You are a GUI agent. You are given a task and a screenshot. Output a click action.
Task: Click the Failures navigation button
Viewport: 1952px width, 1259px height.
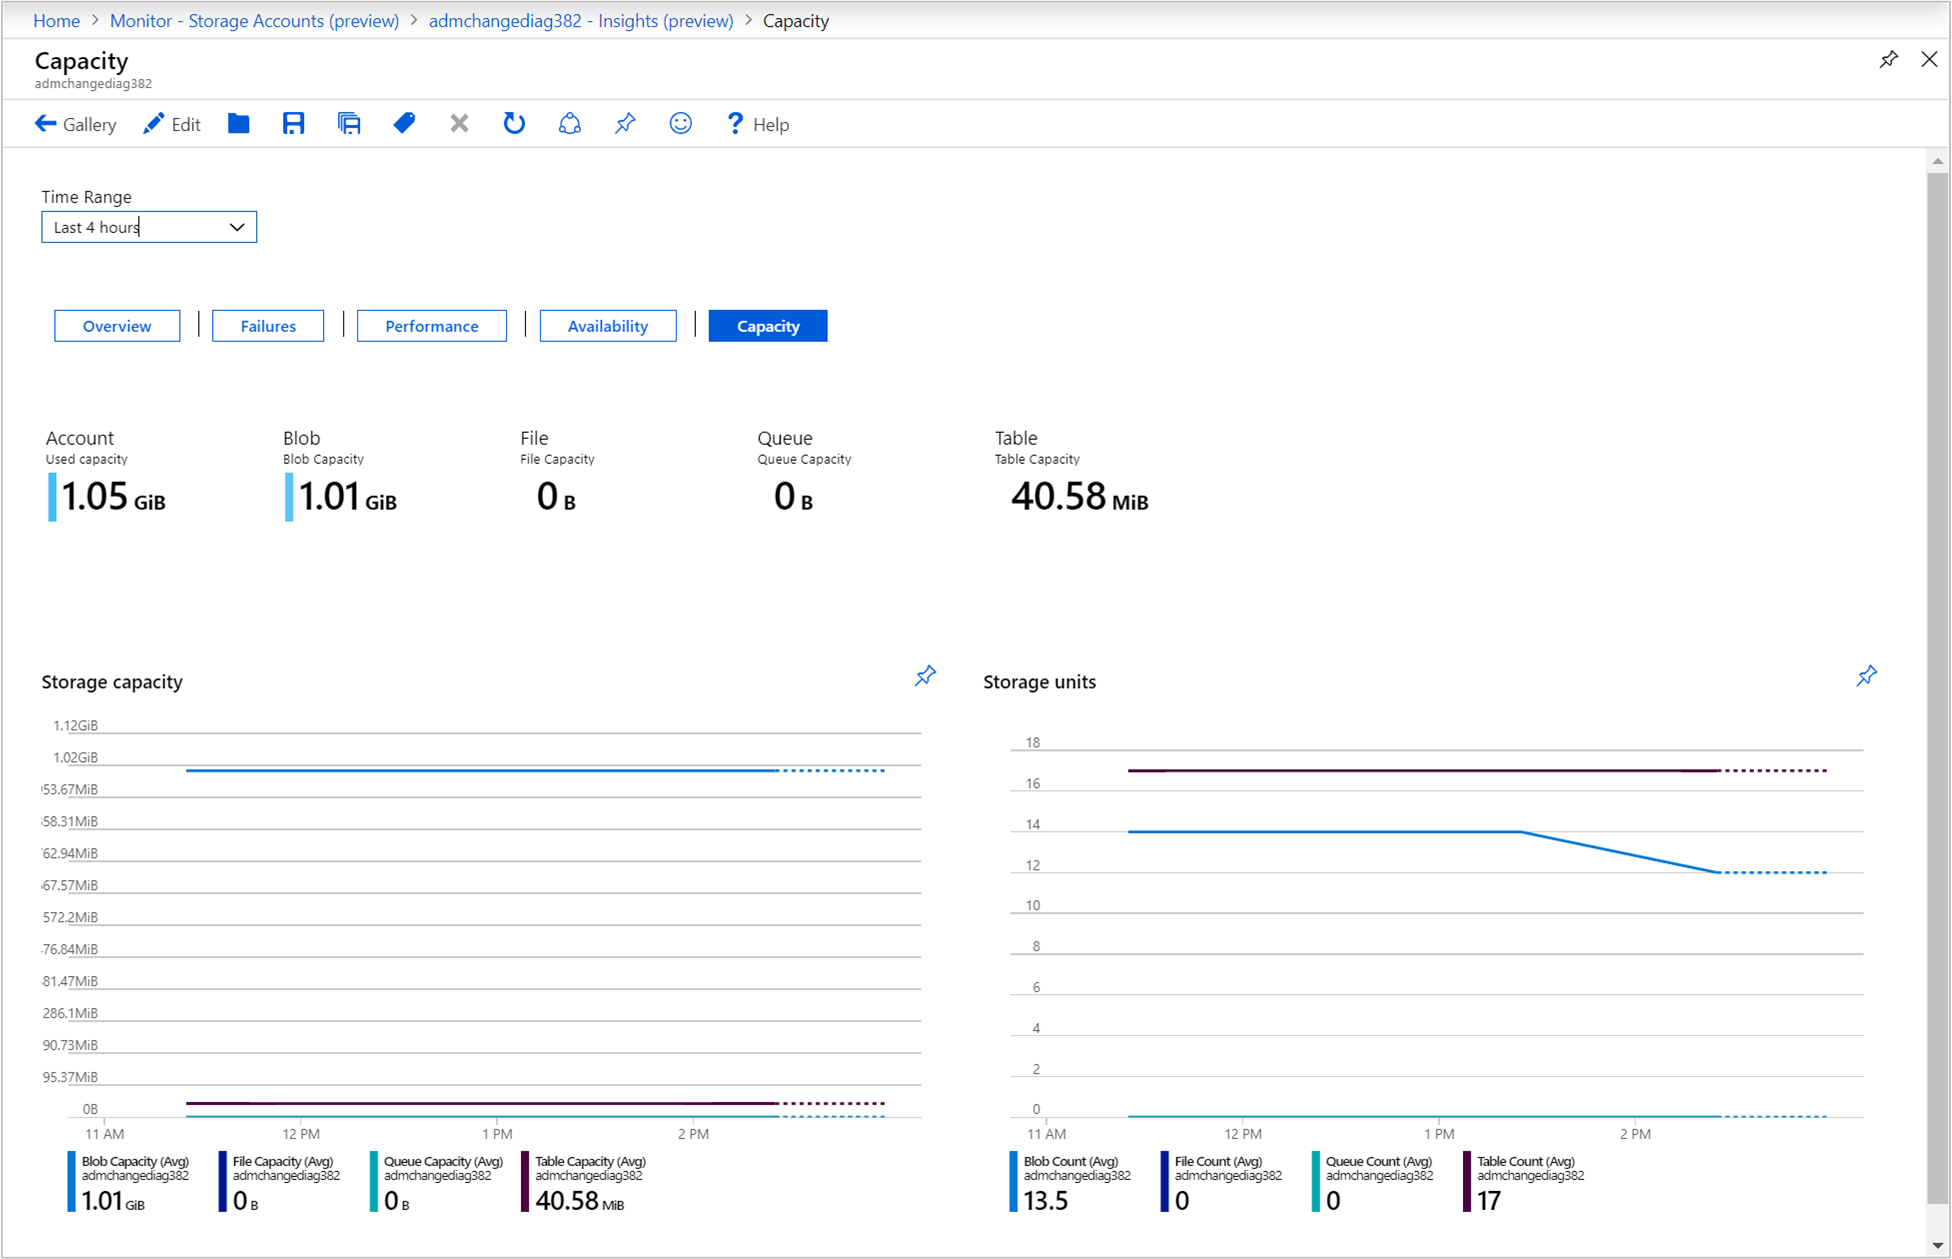pos(266,324)
